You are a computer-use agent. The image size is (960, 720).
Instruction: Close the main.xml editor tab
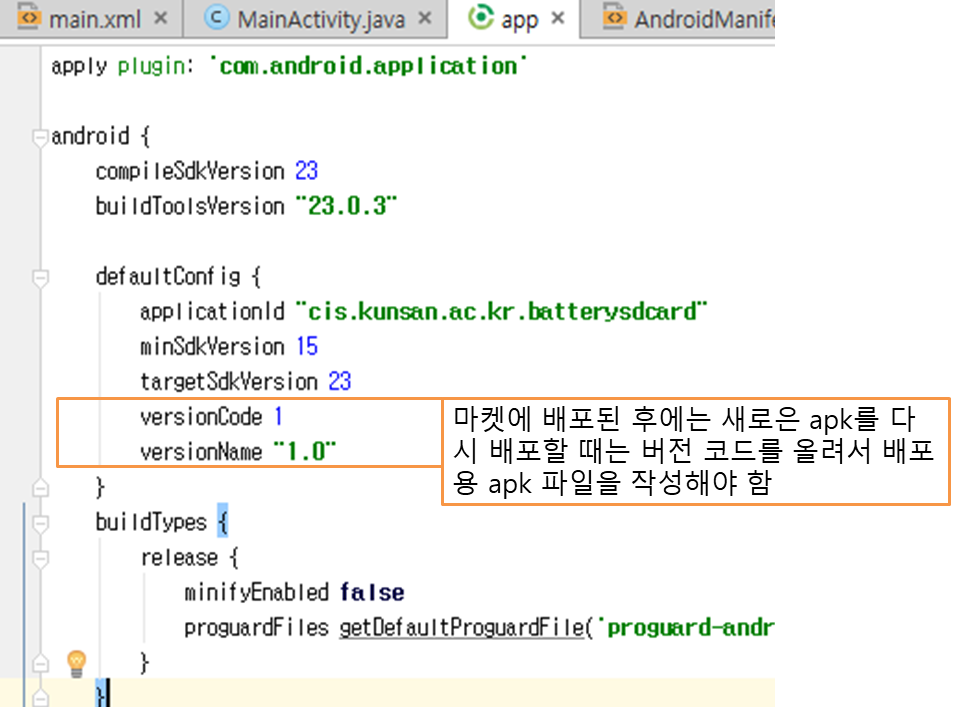(x=162, y=19)
